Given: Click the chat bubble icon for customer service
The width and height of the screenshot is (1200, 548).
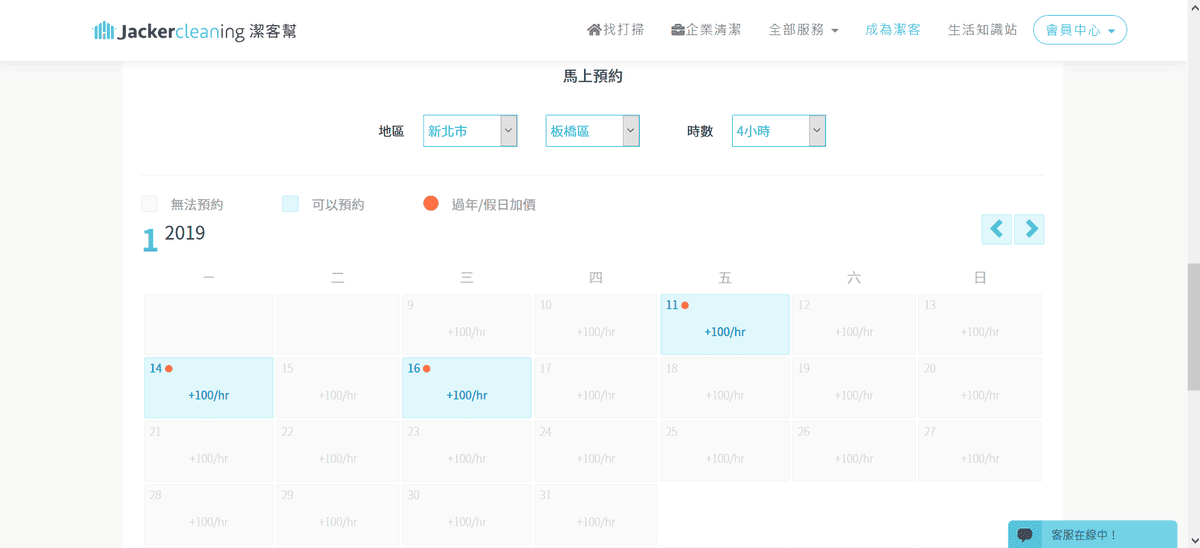Looking at the screenshot, I should [x=1024, y=535].
